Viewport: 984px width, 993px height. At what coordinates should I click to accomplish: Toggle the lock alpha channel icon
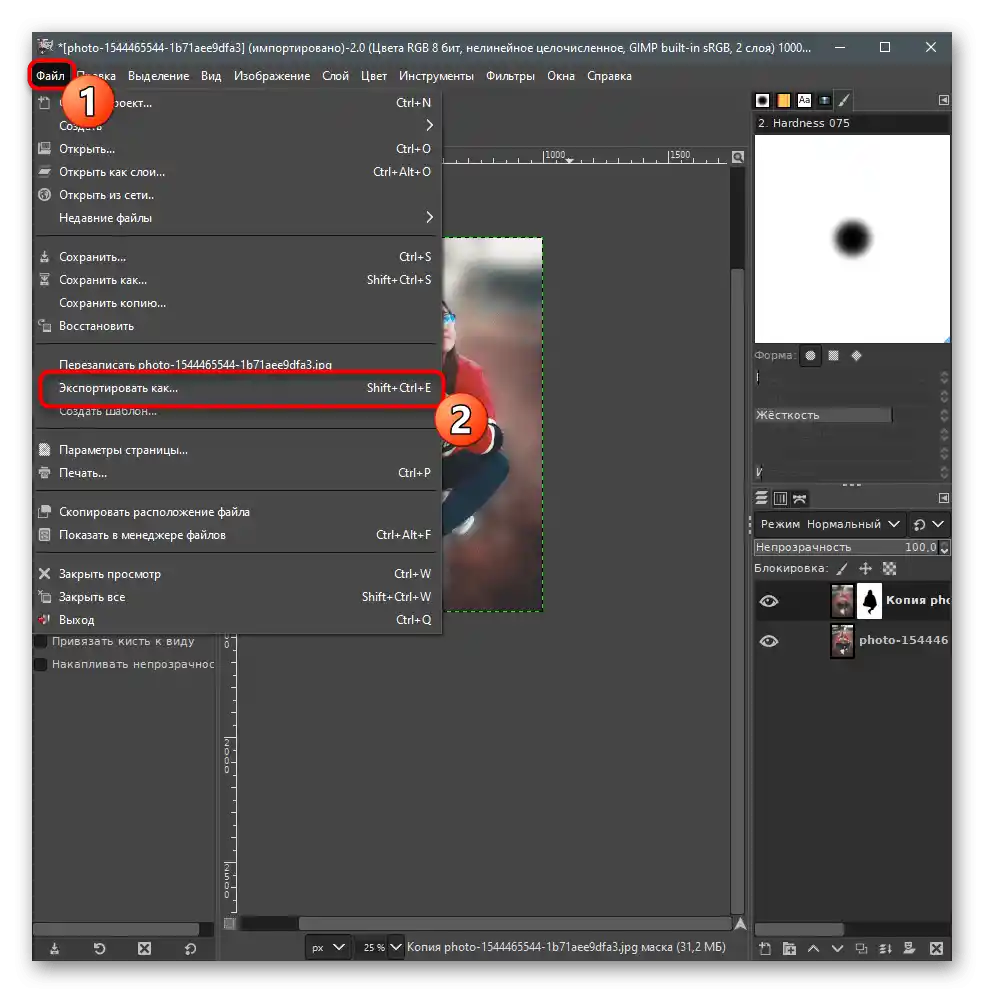[x=890, y=569]
